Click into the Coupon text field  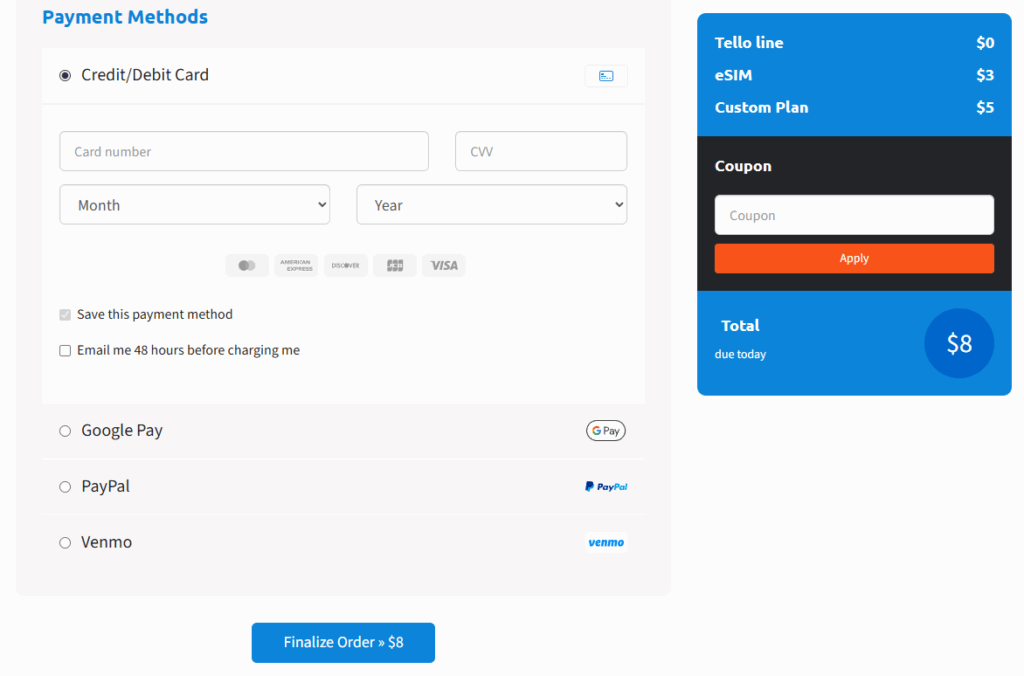coord(854,215)
